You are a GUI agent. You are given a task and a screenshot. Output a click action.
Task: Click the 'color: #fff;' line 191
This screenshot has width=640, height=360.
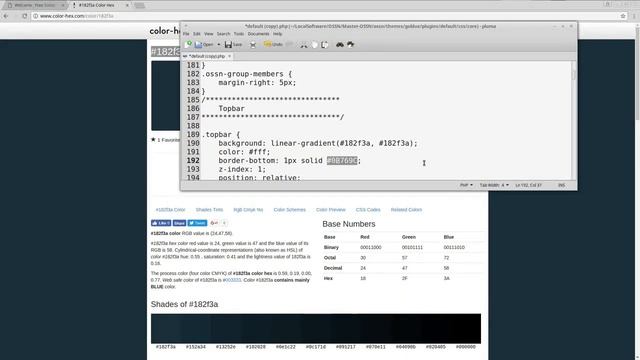244,152
